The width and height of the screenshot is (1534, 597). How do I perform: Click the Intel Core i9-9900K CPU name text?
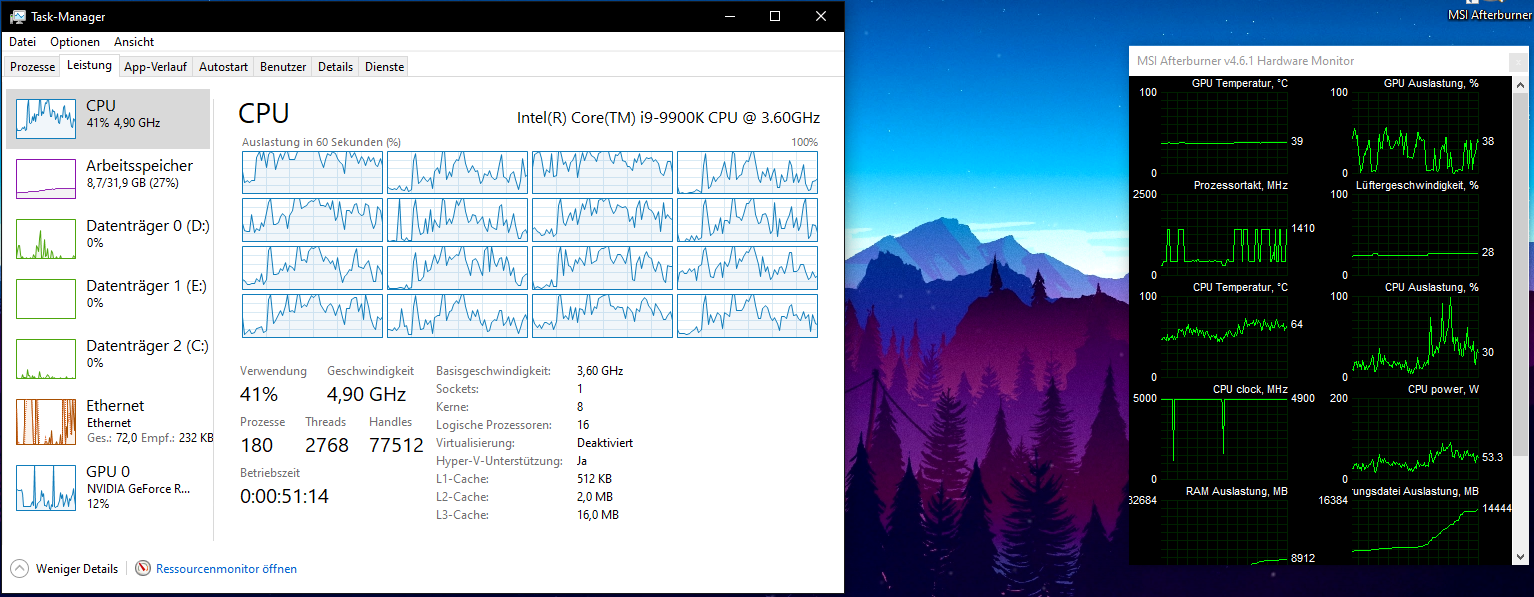click(668, 118)
